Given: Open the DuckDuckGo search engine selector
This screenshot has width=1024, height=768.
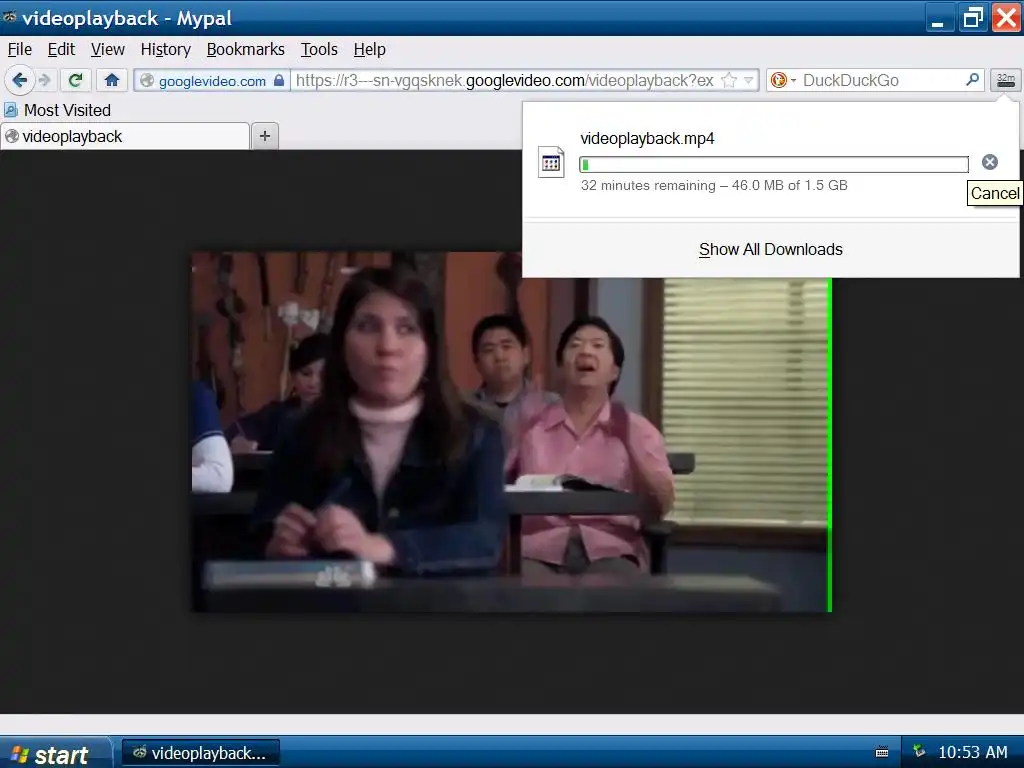Looking at the screenshot, I should [x=783, y=80].
